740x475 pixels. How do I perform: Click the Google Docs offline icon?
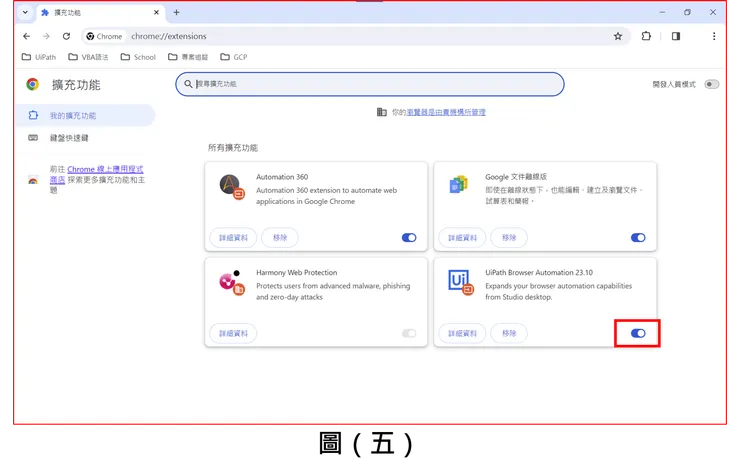pos(458,185)
